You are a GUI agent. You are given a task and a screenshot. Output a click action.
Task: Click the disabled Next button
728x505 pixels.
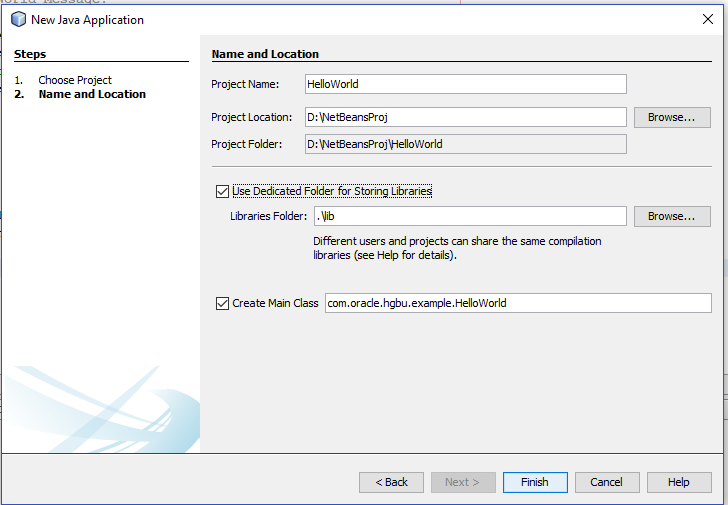tap(463, 482)
